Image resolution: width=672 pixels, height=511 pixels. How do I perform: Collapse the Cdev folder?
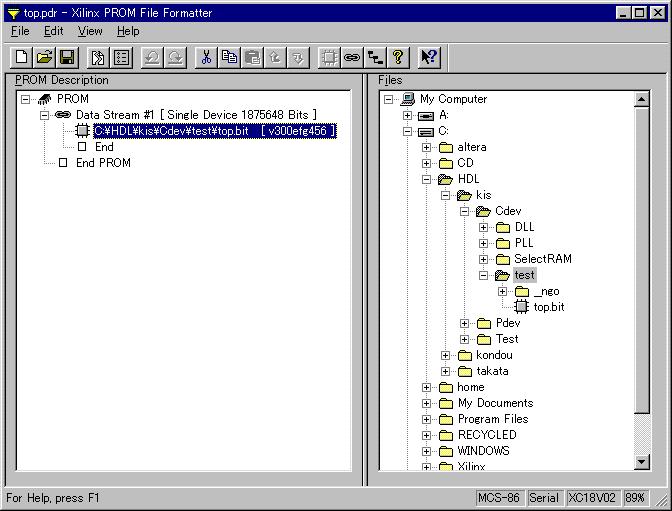[465, 211]
